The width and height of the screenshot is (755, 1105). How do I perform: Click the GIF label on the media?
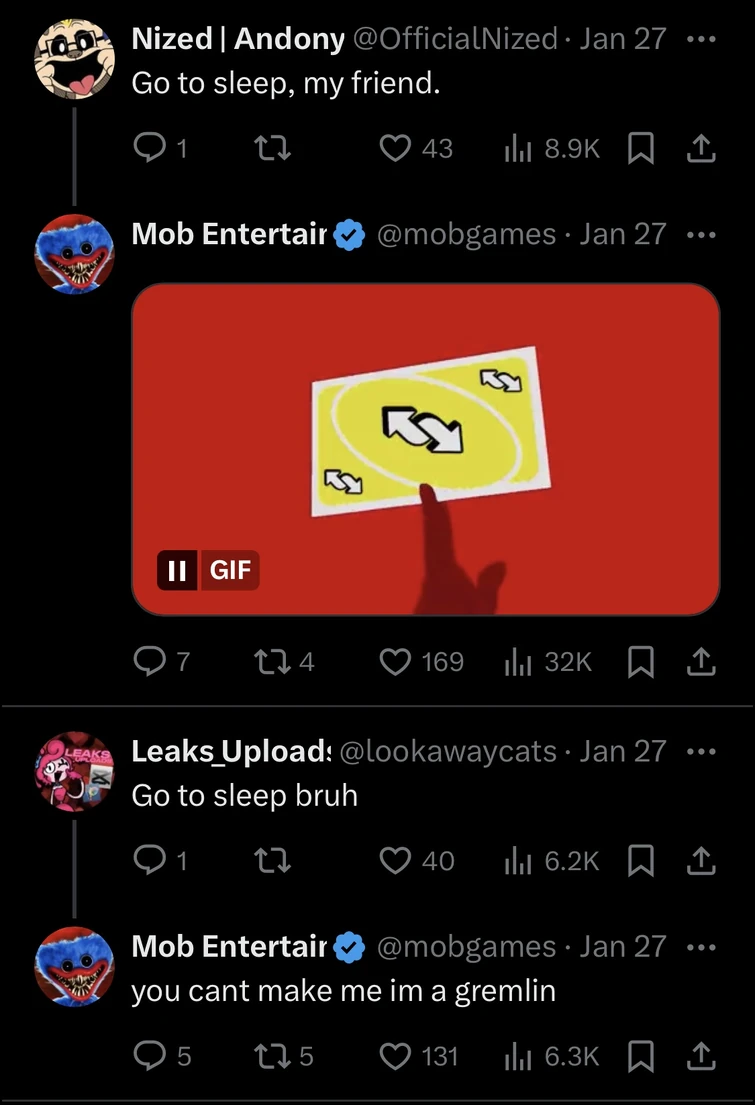pos(231,572)
